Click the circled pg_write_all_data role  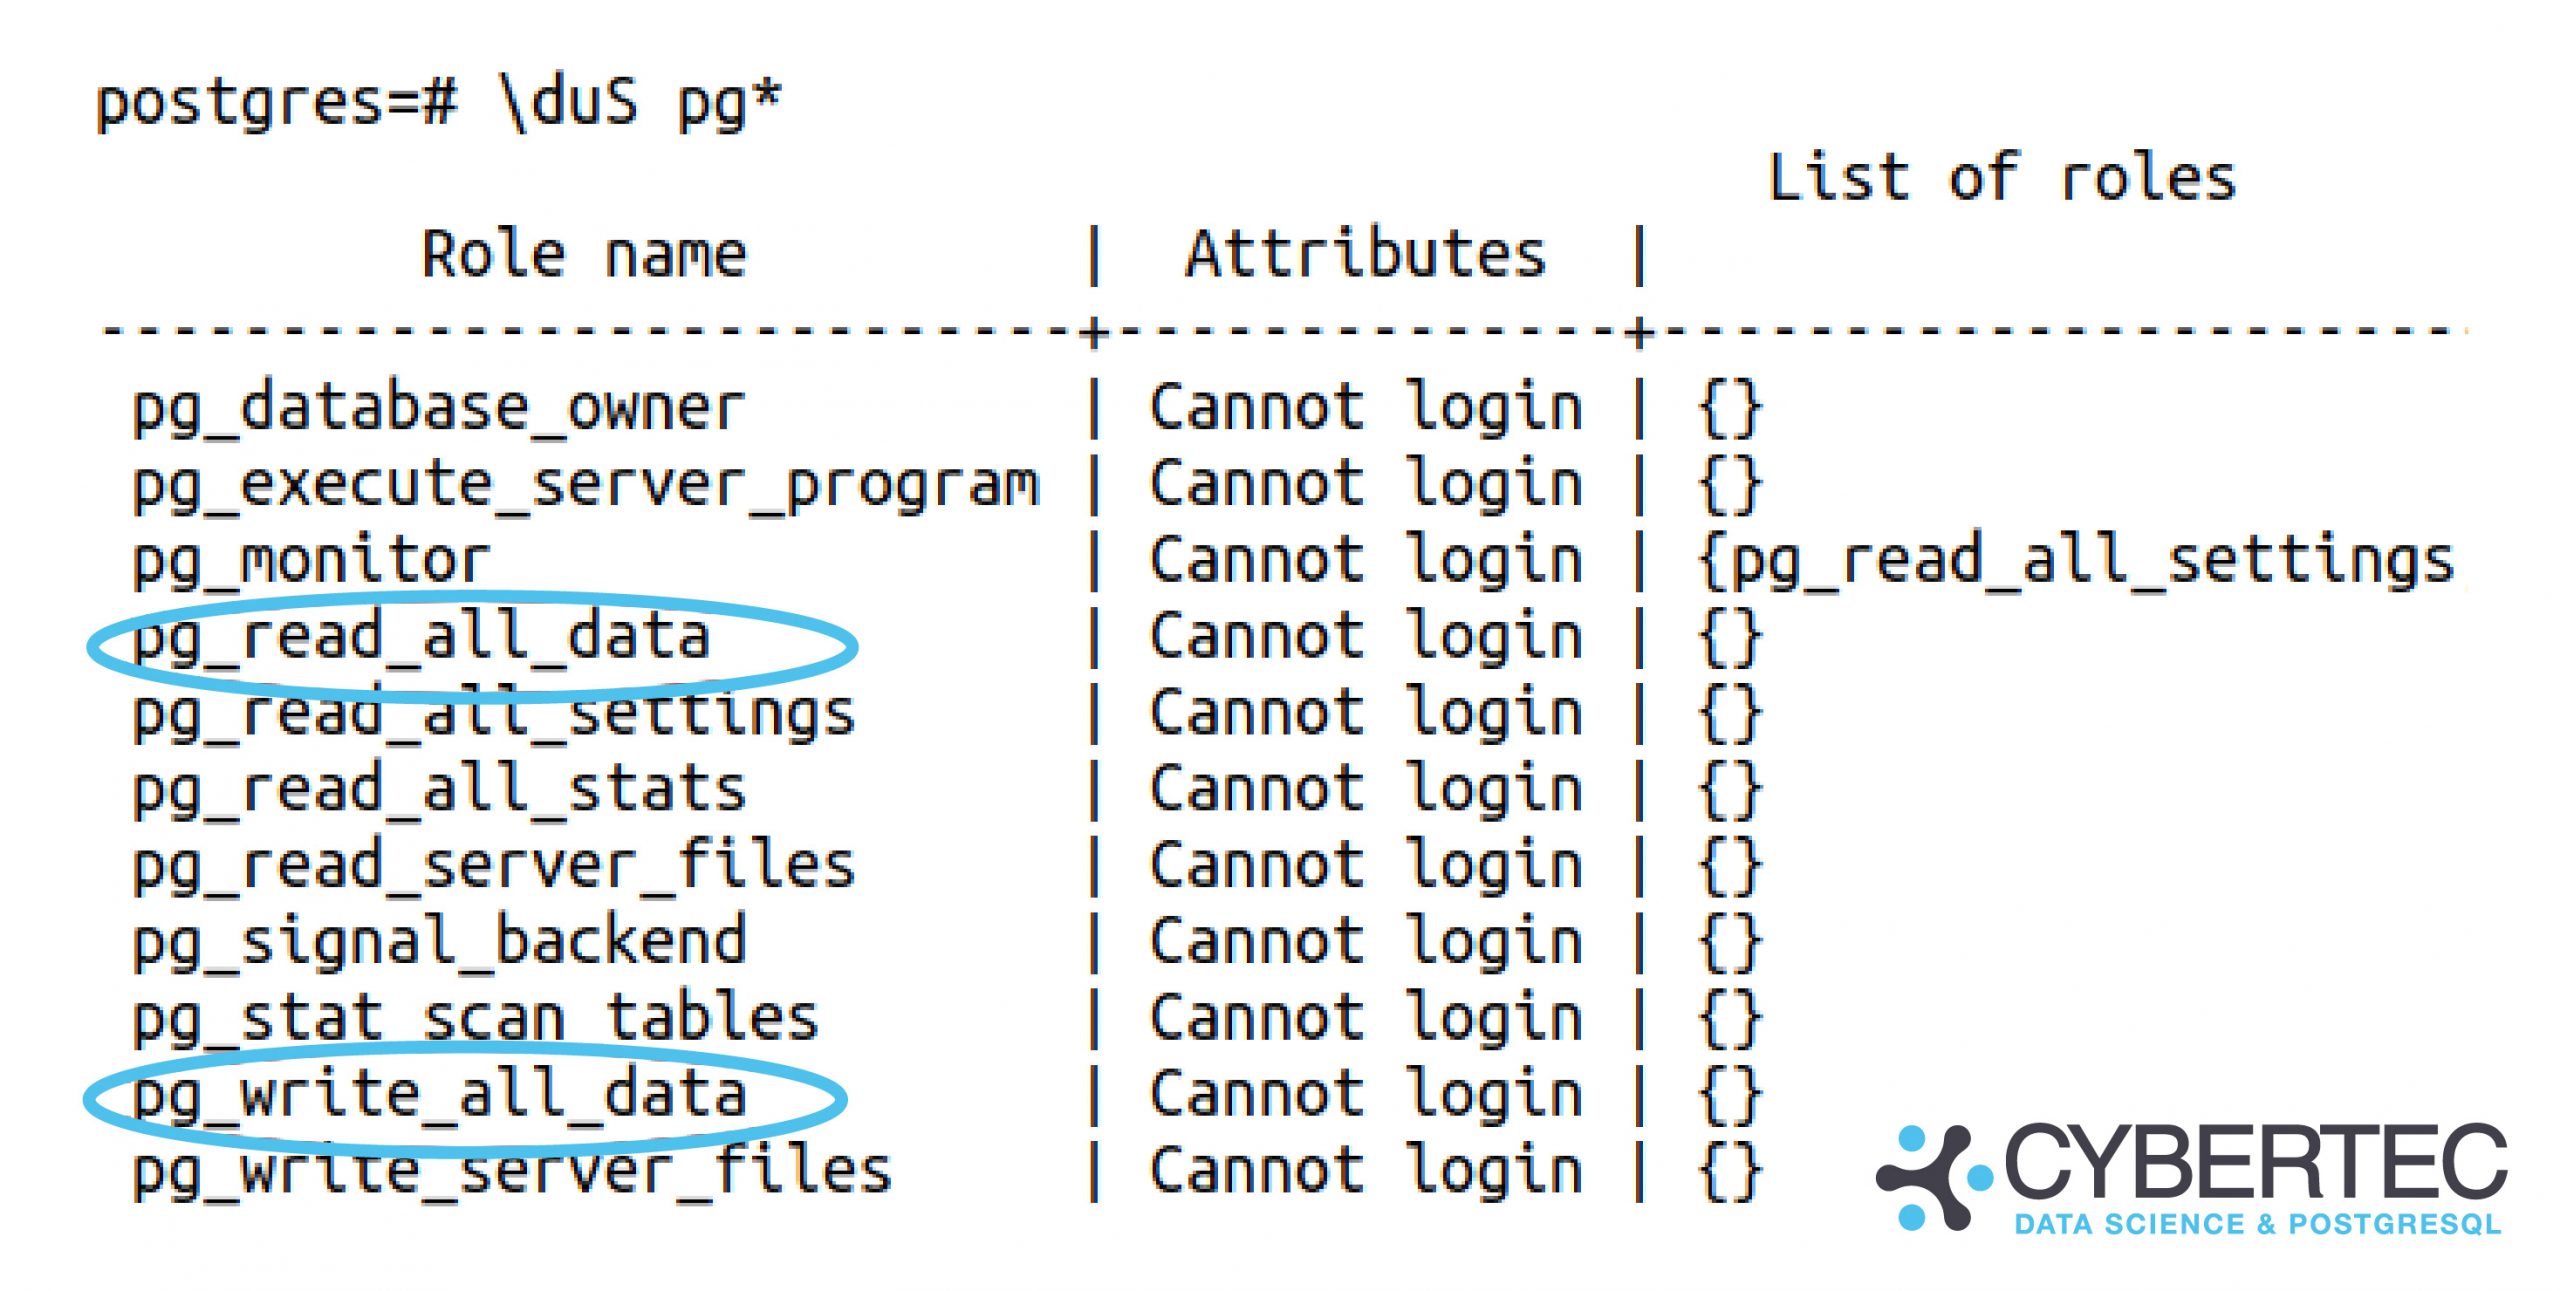pyautogui.click(x=440, y=1095)
